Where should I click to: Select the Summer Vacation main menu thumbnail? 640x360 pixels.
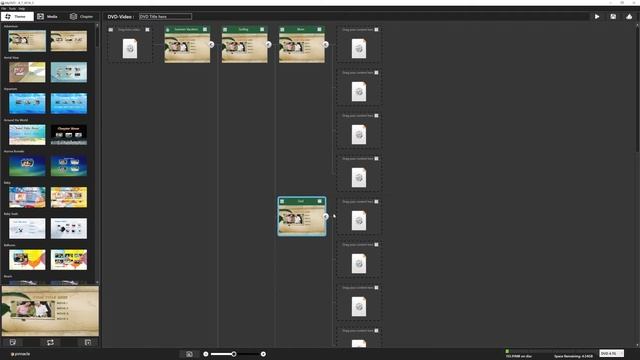(x=187, y=48)
